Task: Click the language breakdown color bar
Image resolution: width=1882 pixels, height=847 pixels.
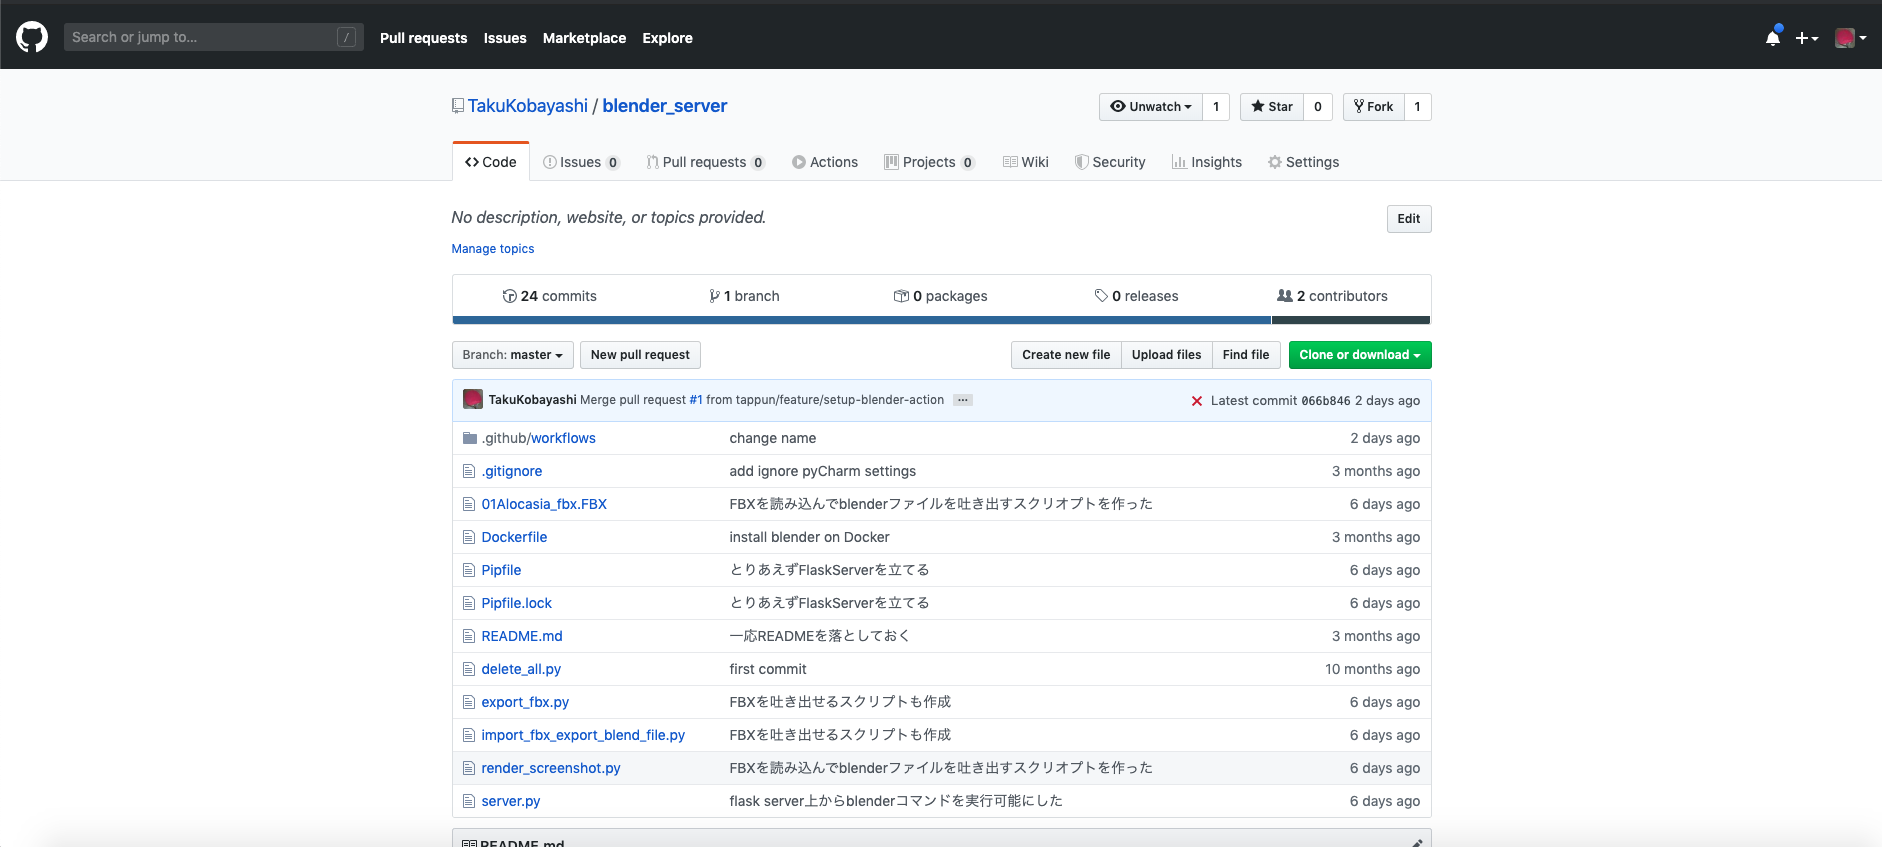Action: point(941,320)
